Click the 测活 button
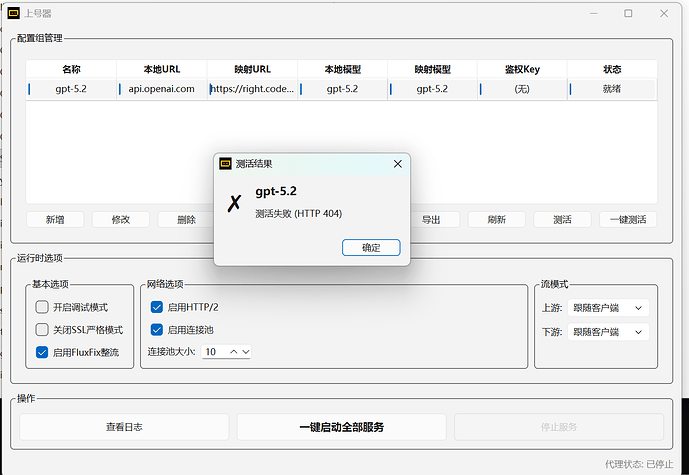The width and height of the screenshot is (689, 475). click(x=562, y=220)
